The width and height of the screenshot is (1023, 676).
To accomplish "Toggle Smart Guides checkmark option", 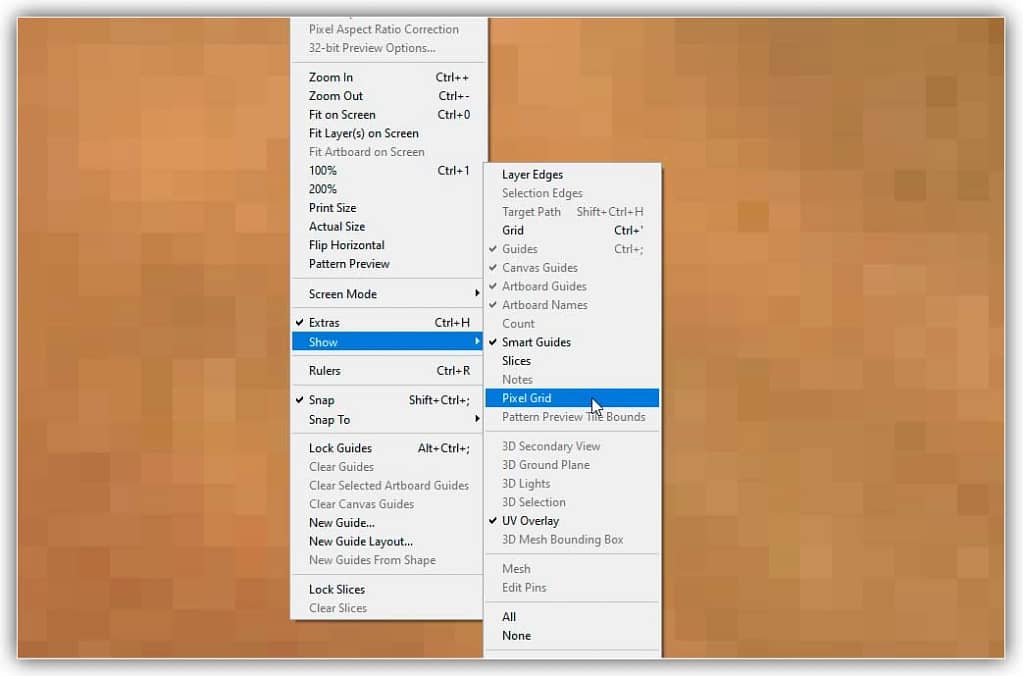I will (536, 342).
